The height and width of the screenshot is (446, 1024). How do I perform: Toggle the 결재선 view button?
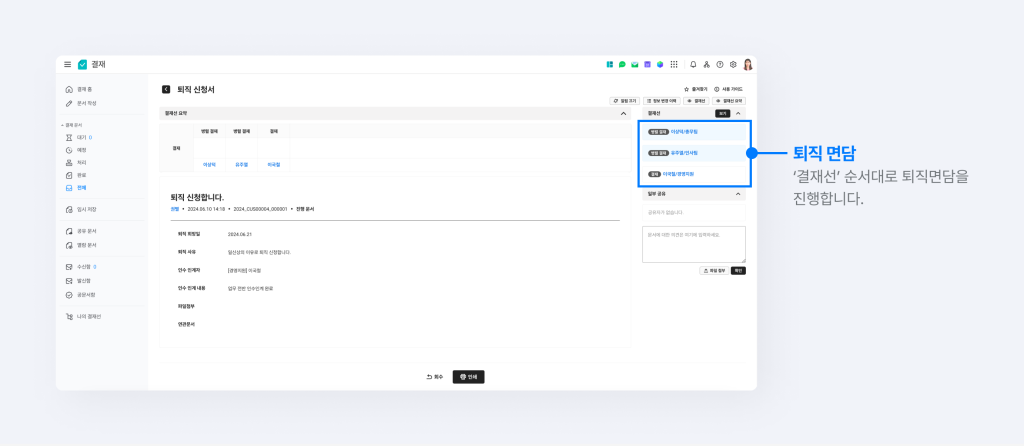(x=696, y=101)
